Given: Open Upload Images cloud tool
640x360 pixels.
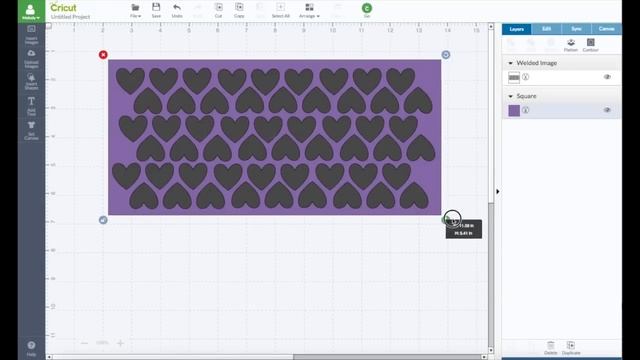Looking at the screenshot, I should click(x=31, y=59).
